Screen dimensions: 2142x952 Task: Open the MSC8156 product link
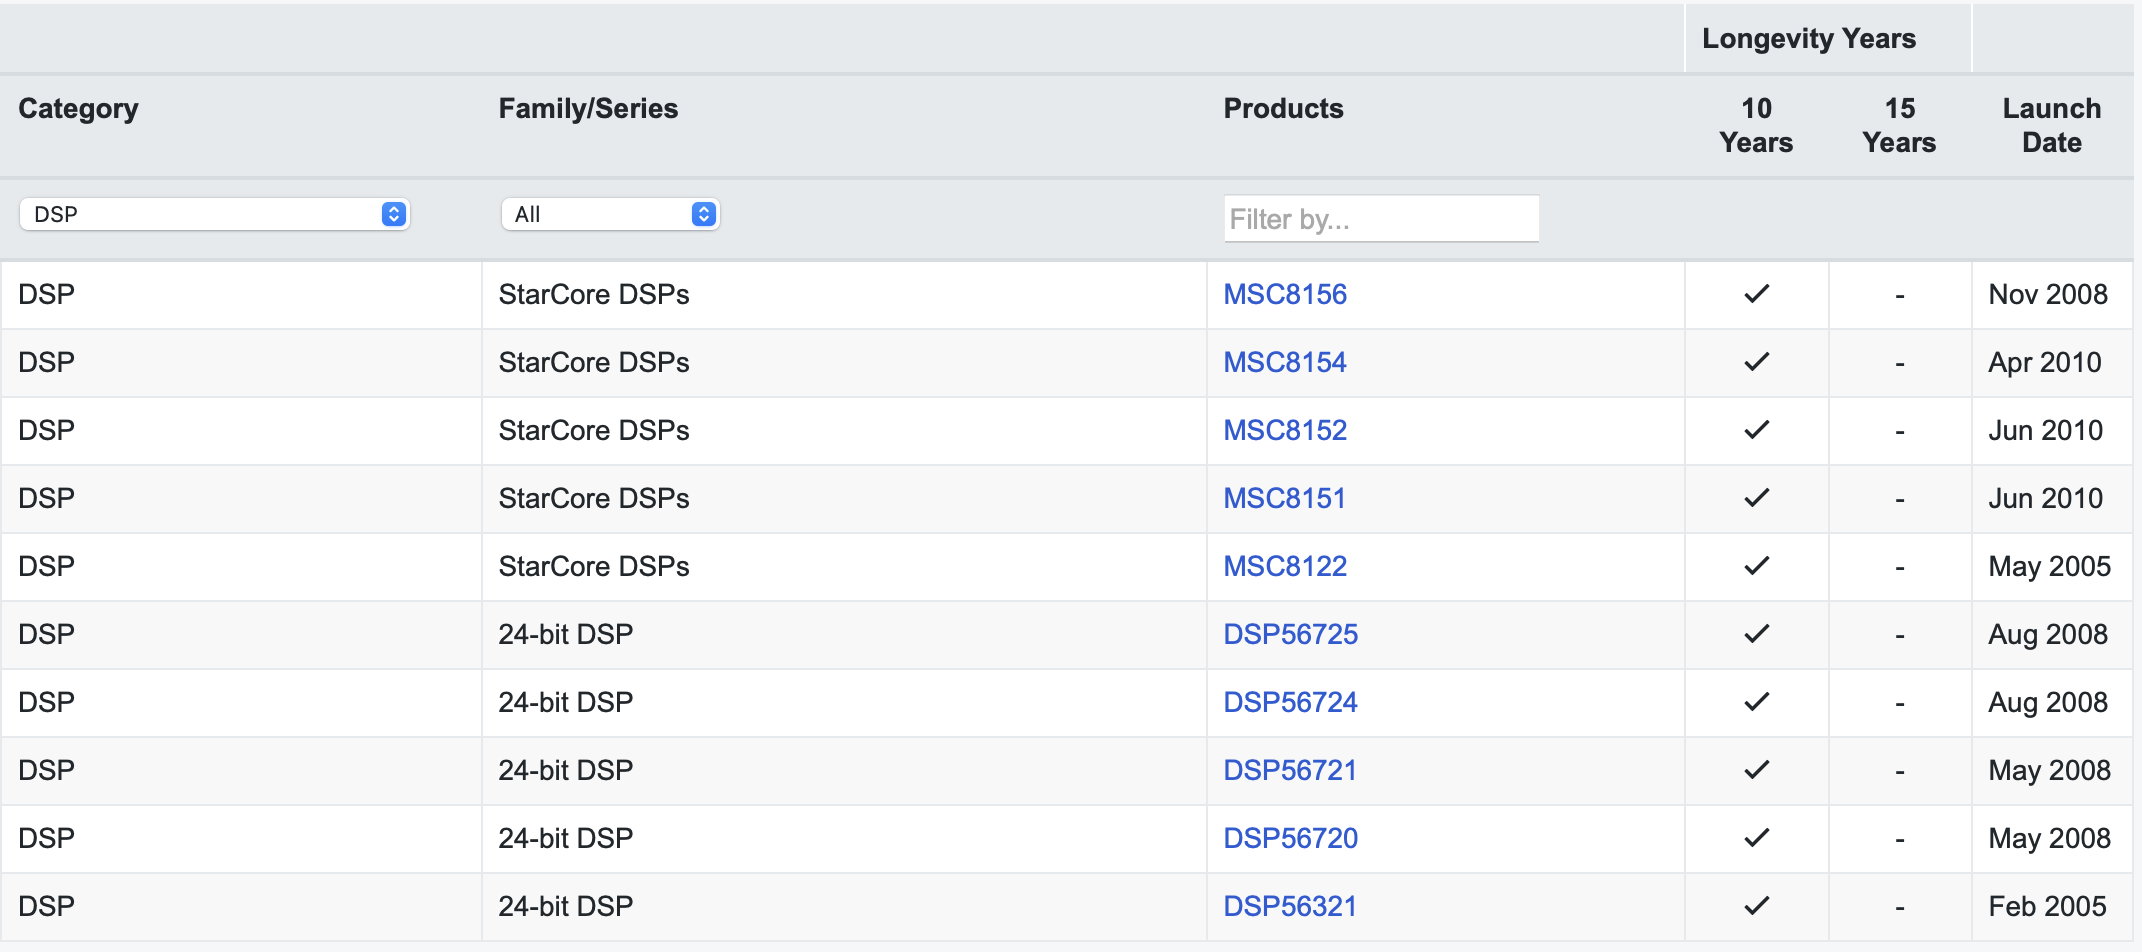tap(1285, 294)
